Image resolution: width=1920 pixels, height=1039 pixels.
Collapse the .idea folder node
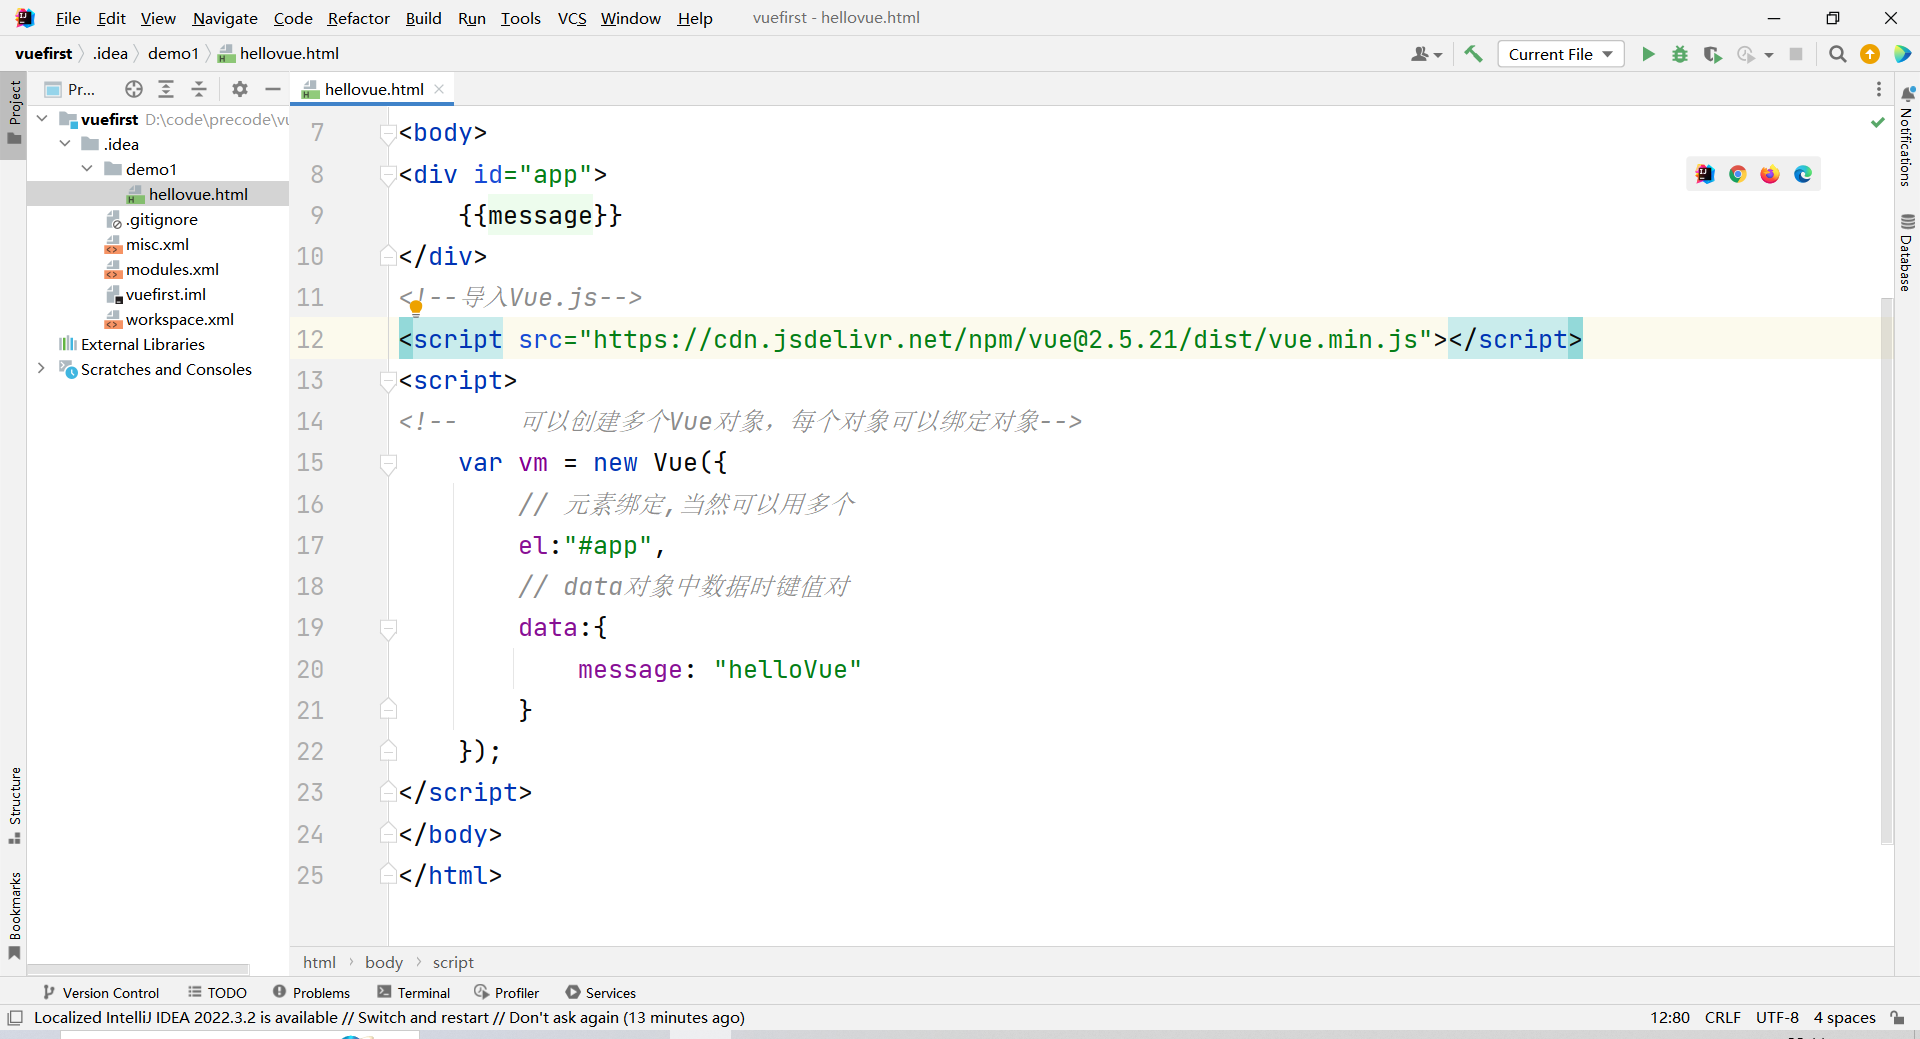pos(65,143)
